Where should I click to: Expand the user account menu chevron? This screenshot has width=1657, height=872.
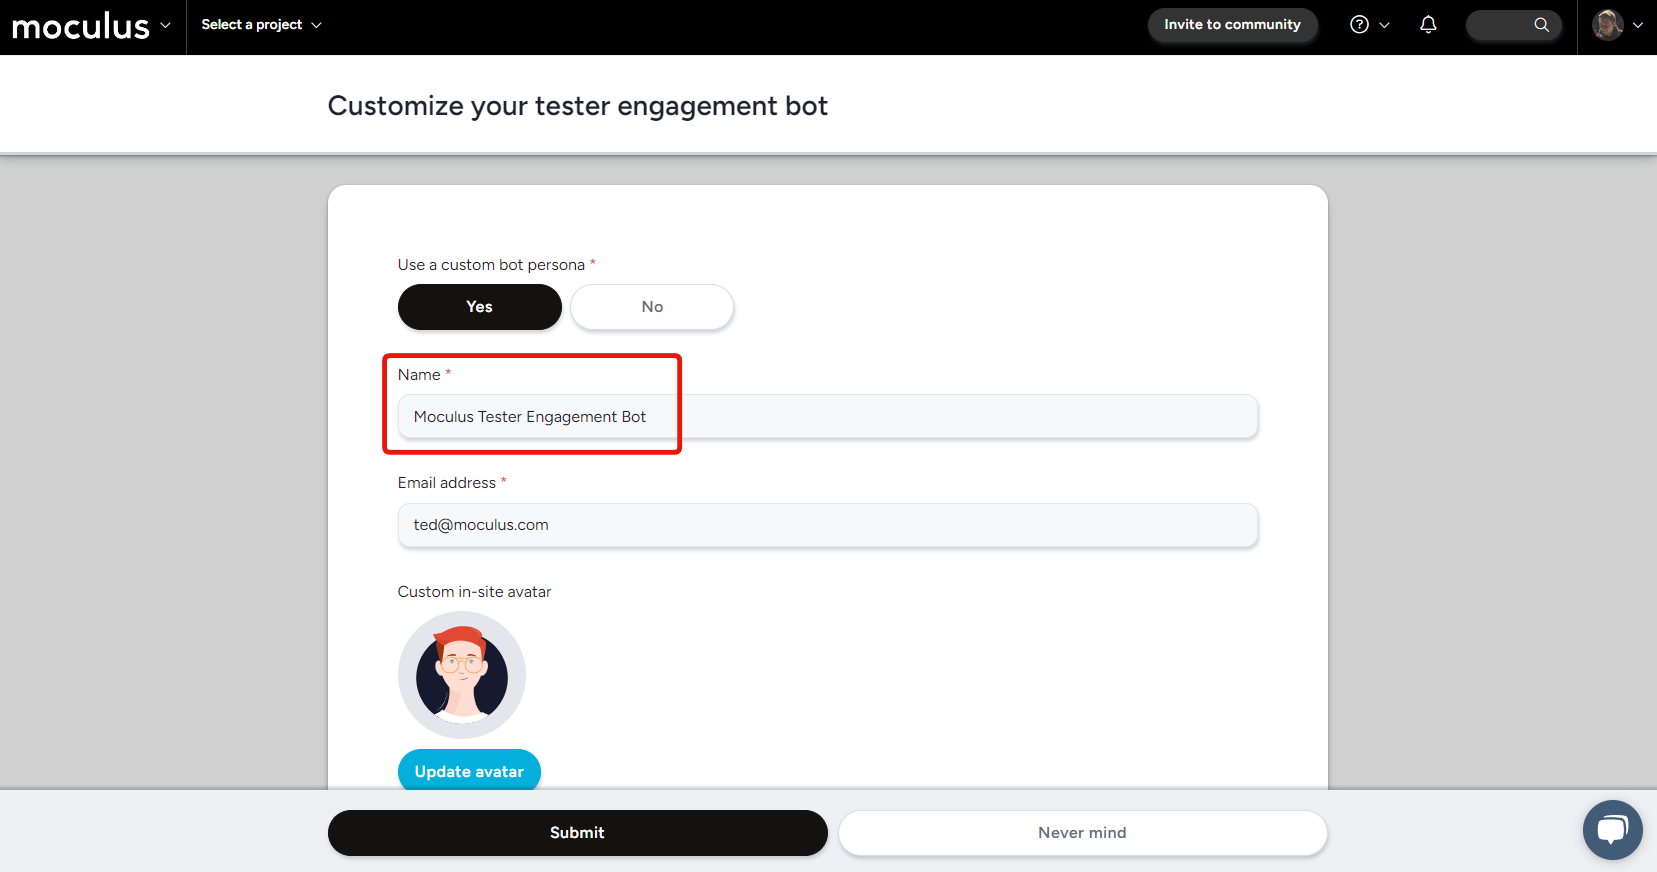pos(1638,25)
